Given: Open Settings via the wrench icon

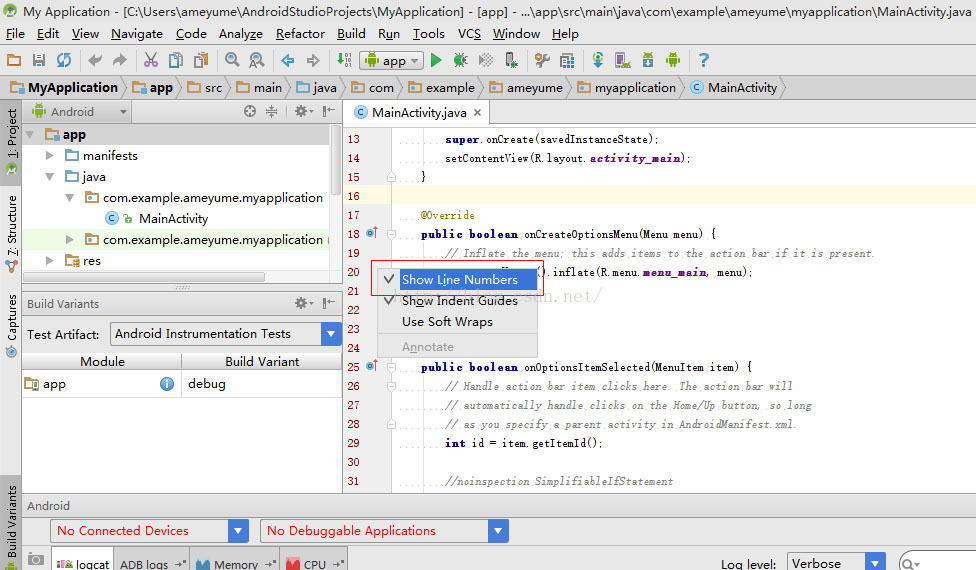Looking at the screenshot, I should tap(542, 60).
